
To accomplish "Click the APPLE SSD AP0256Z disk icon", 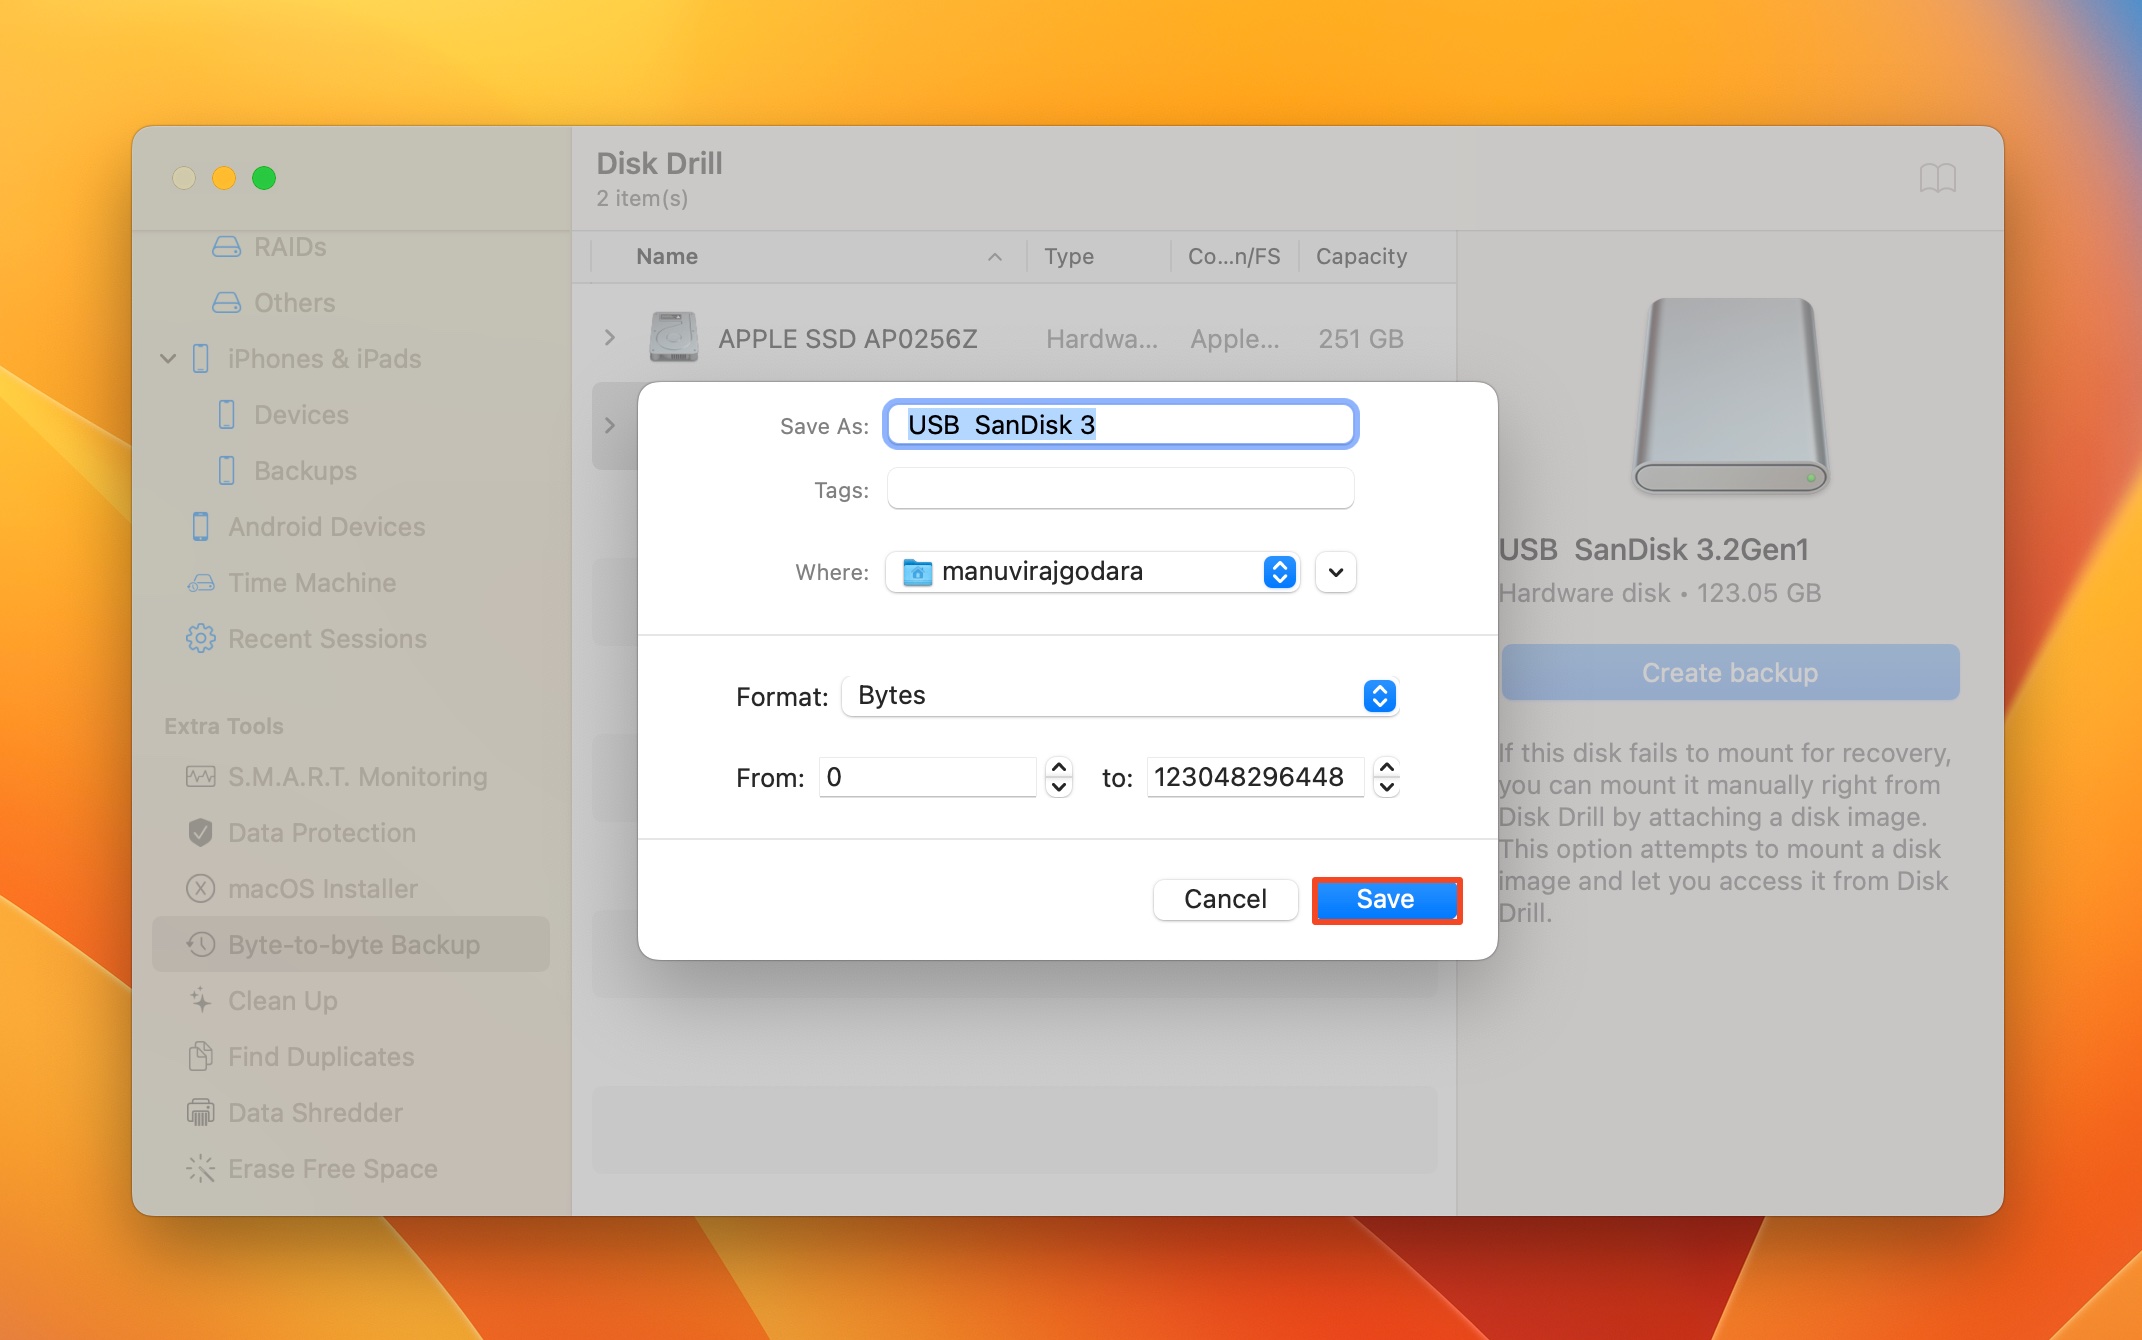I will point(673,337).
